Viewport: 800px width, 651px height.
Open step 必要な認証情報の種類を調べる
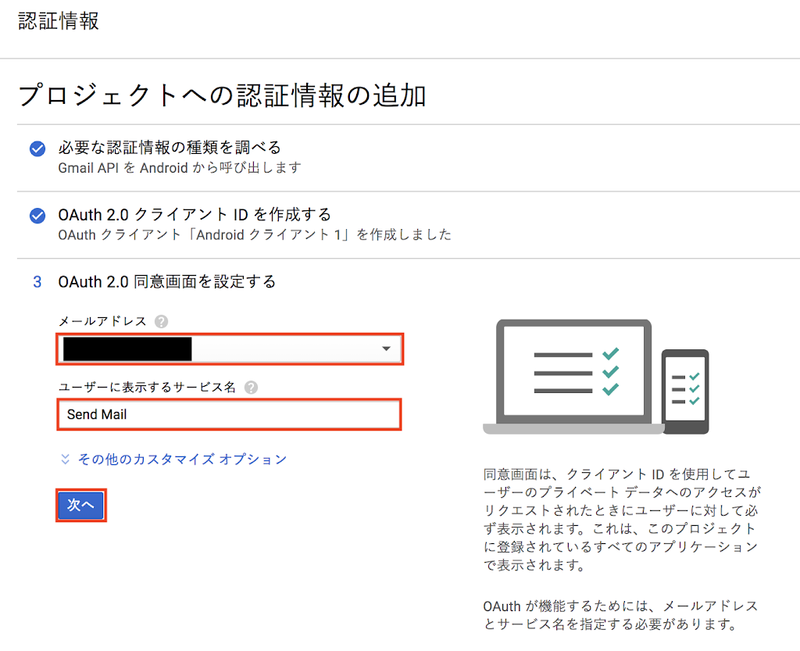(x=169, y=148)
